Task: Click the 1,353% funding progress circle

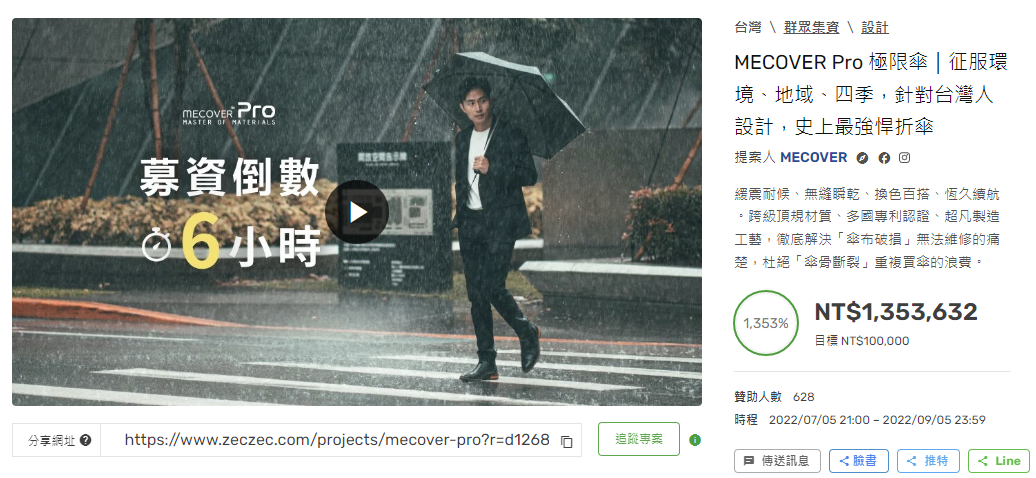Action: point(766,323)
